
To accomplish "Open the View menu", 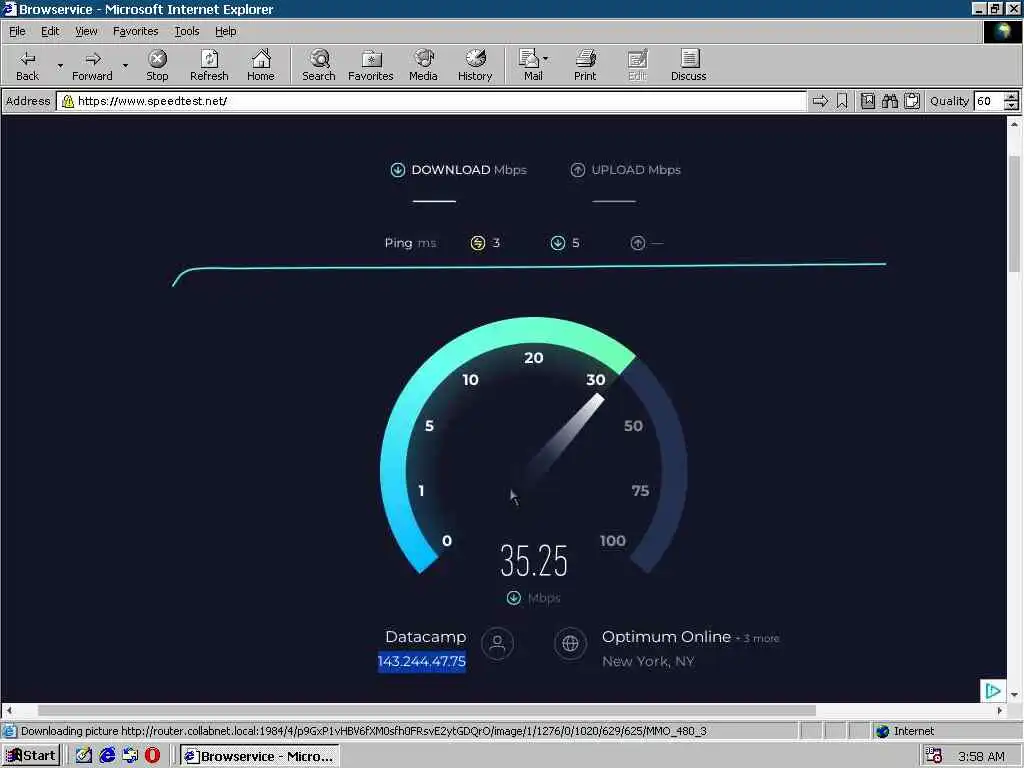I will pyautogui.click(x=86, y=31).
